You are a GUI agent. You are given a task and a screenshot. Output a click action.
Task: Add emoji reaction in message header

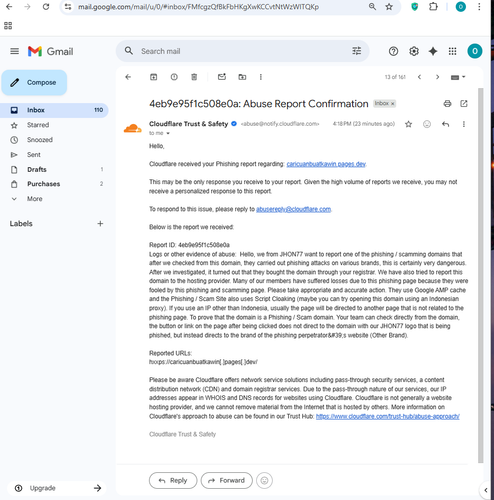coord(427,124)
